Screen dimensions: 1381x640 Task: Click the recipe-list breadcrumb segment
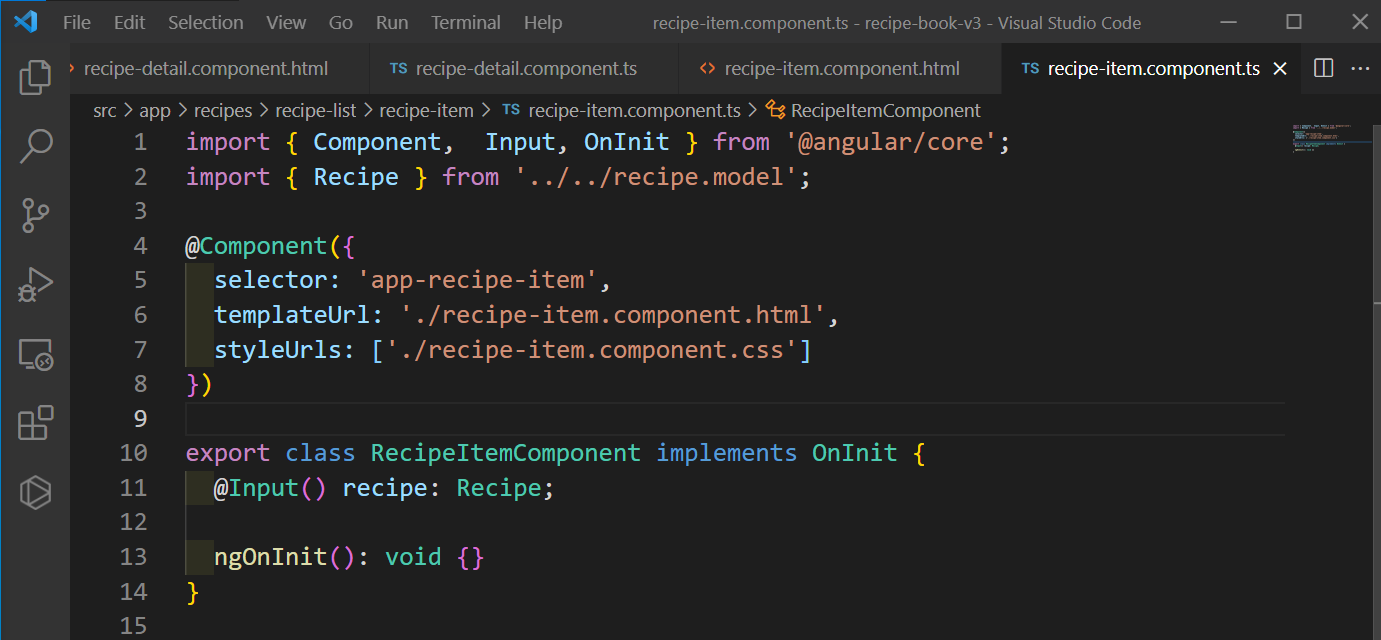pyautogui.click(x=316, y=110)
